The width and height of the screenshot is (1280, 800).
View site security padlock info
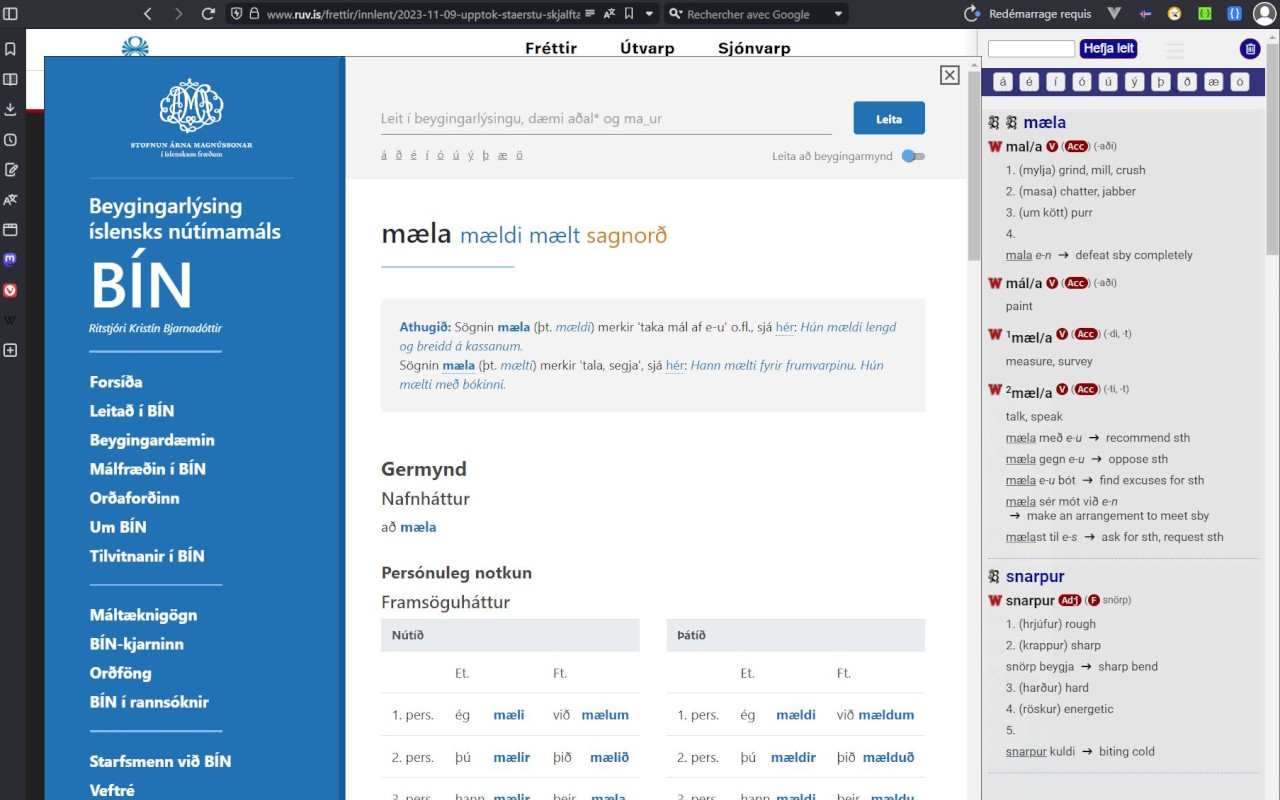254,14
